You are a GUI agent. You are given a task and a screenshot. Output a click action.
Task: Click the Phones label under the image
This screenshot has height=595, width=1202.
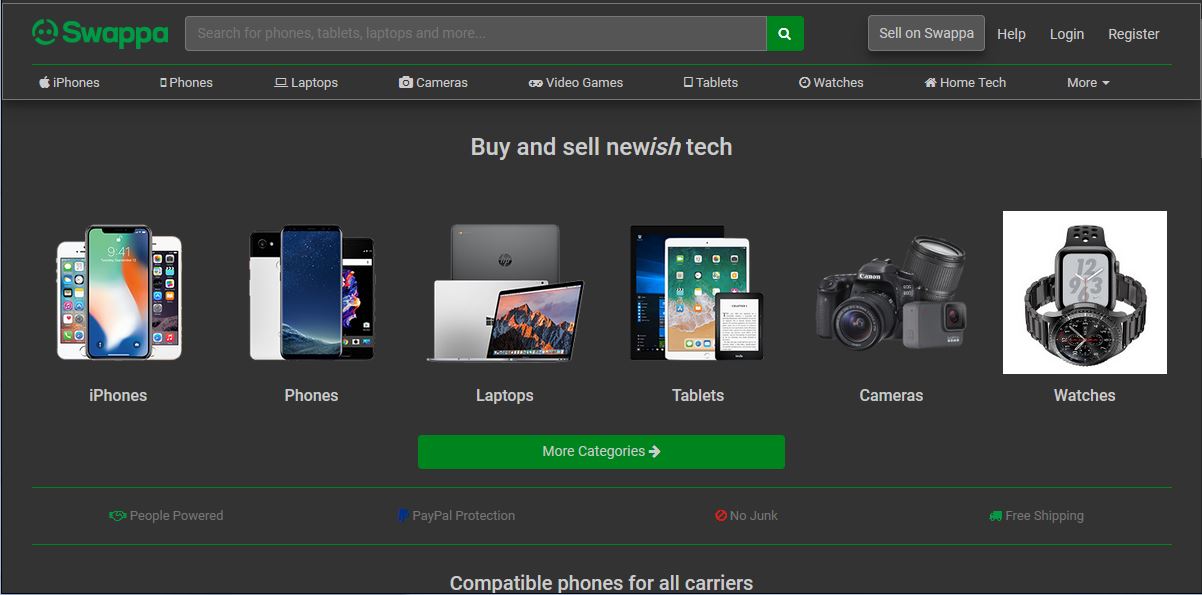tap(311, 396)
